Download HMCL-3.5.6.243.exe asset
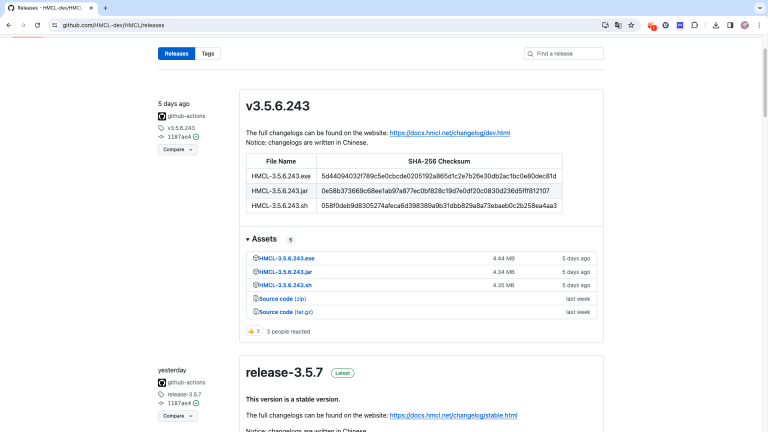The height and width of the screenshot is (432, 768). (x=286, y=258)
